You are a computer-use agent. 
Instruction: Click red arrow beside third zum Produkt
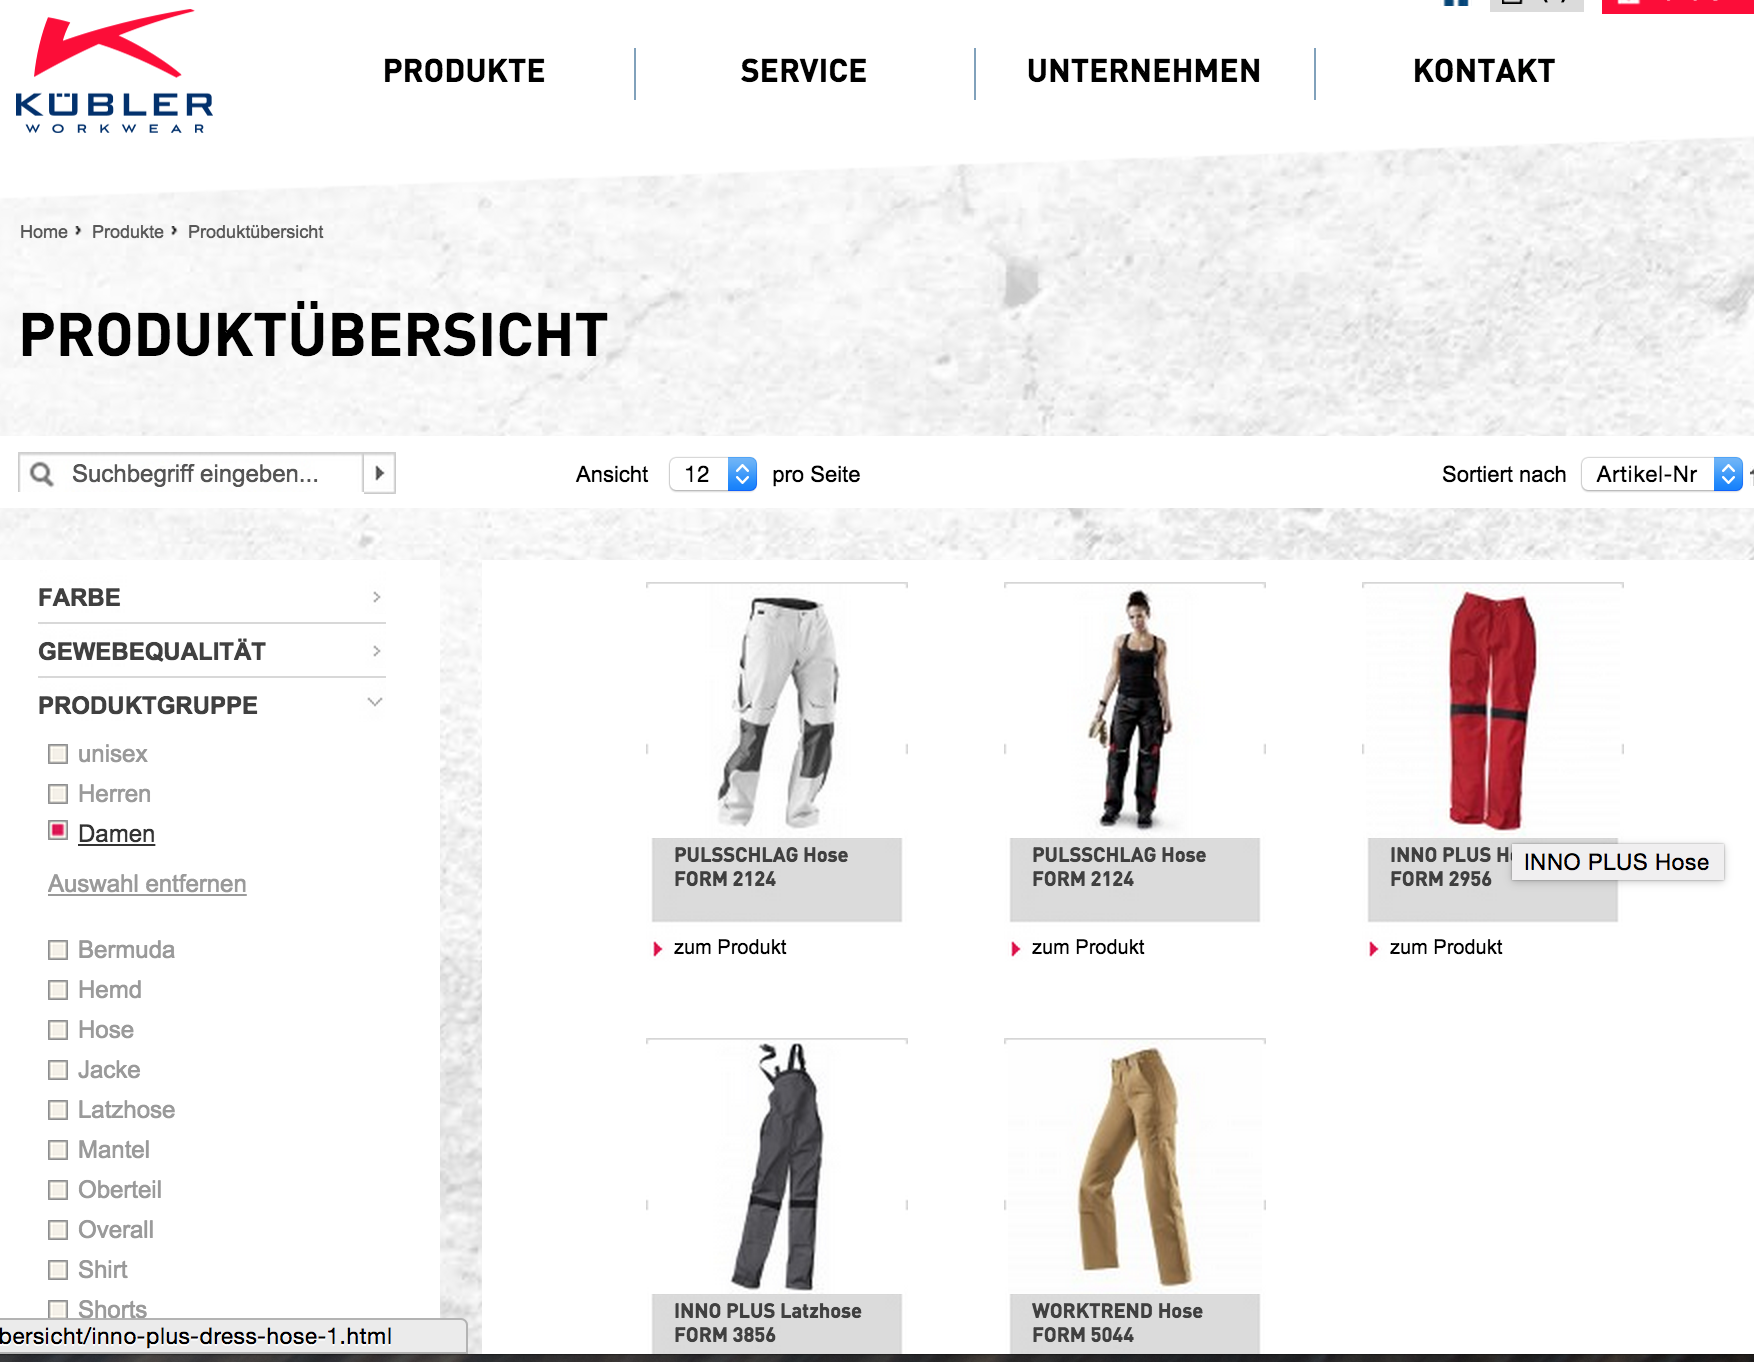pos(1373,948)
